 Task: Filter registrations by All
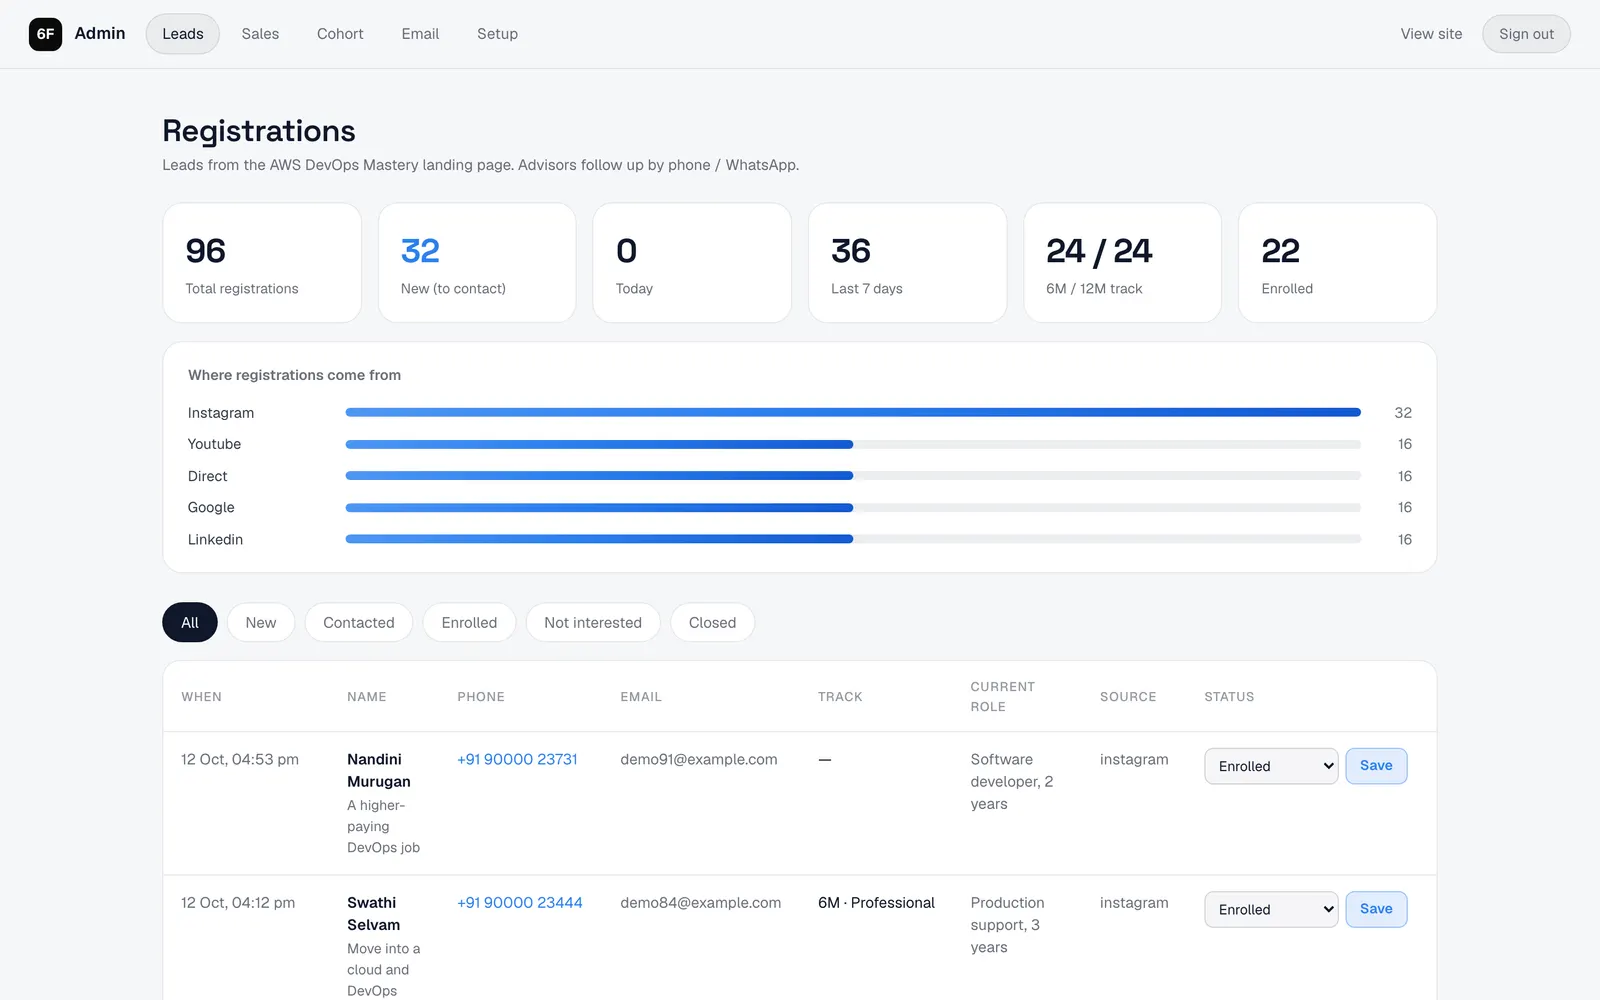point(190,622)
